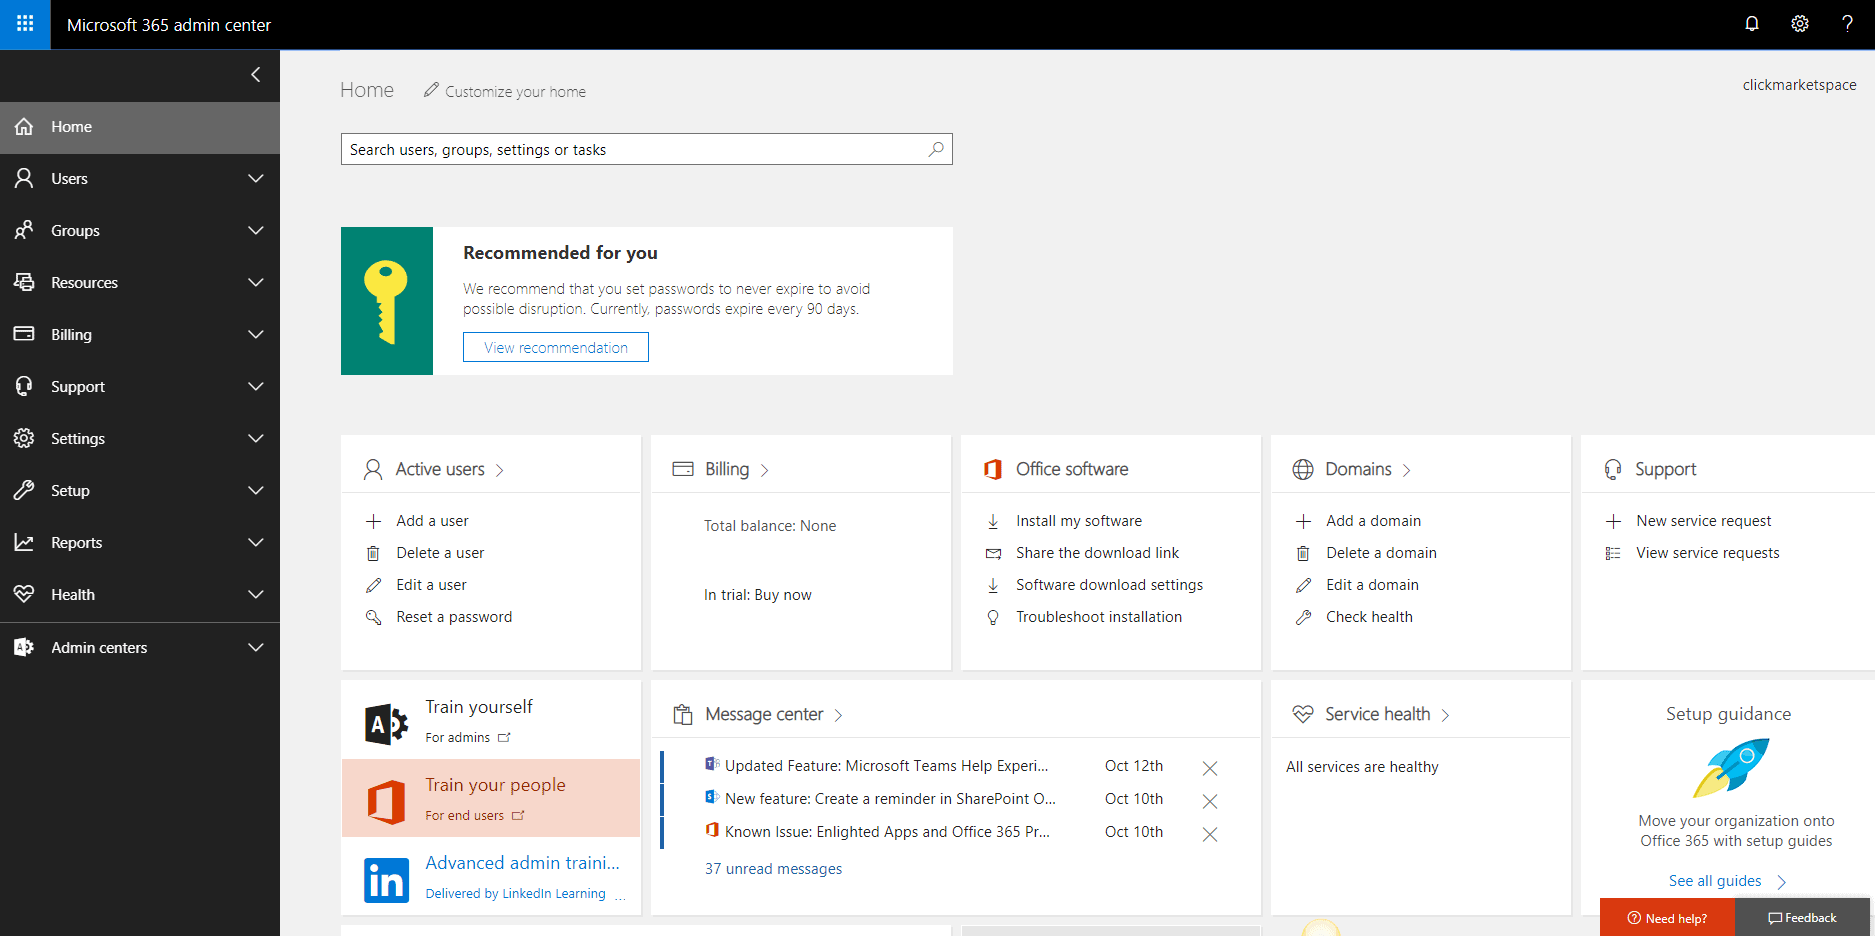Click Delete a domain

1381,553
